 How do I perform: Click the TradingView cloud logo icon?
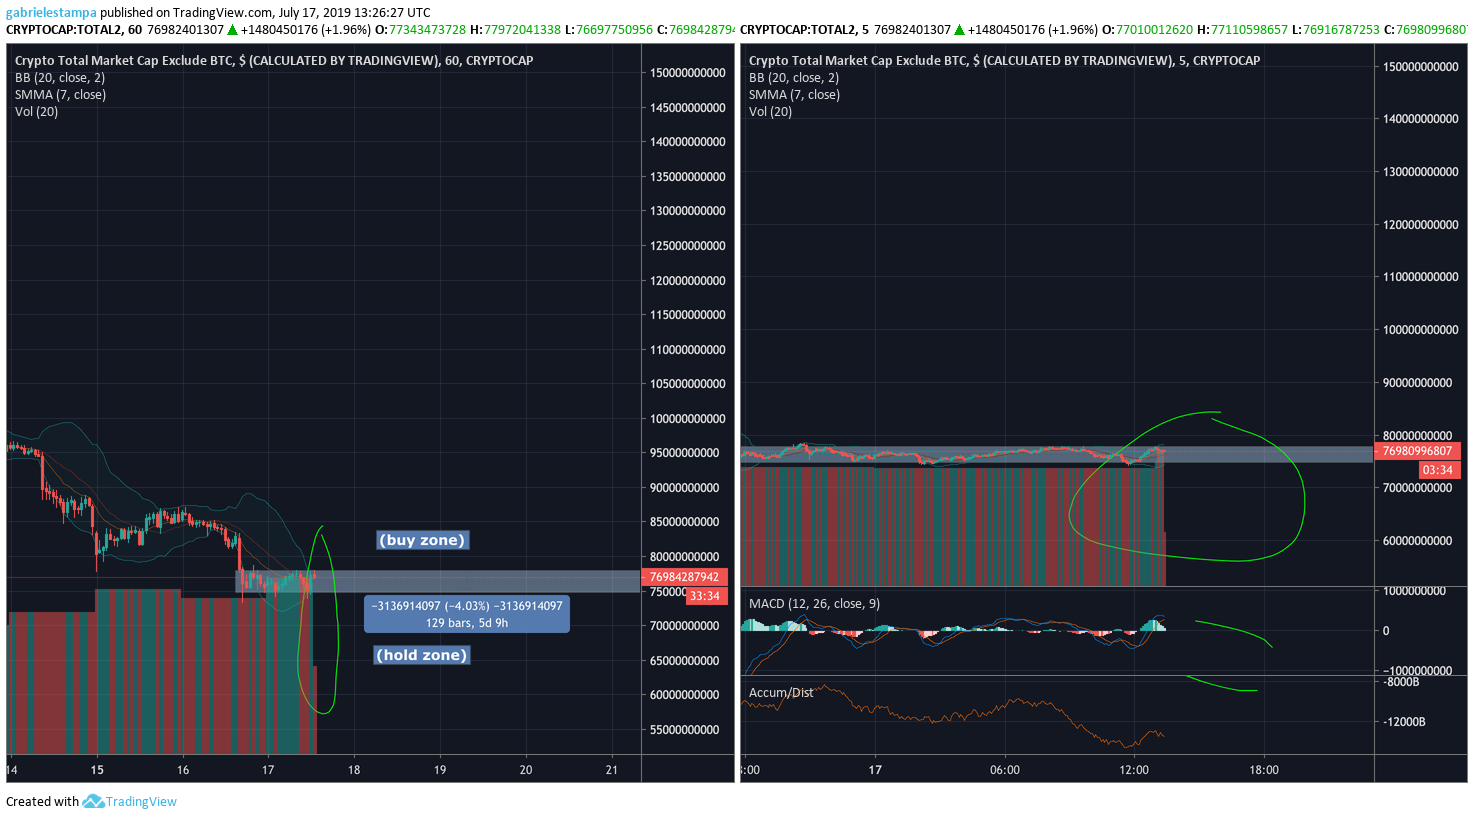[x=93, y=801]
